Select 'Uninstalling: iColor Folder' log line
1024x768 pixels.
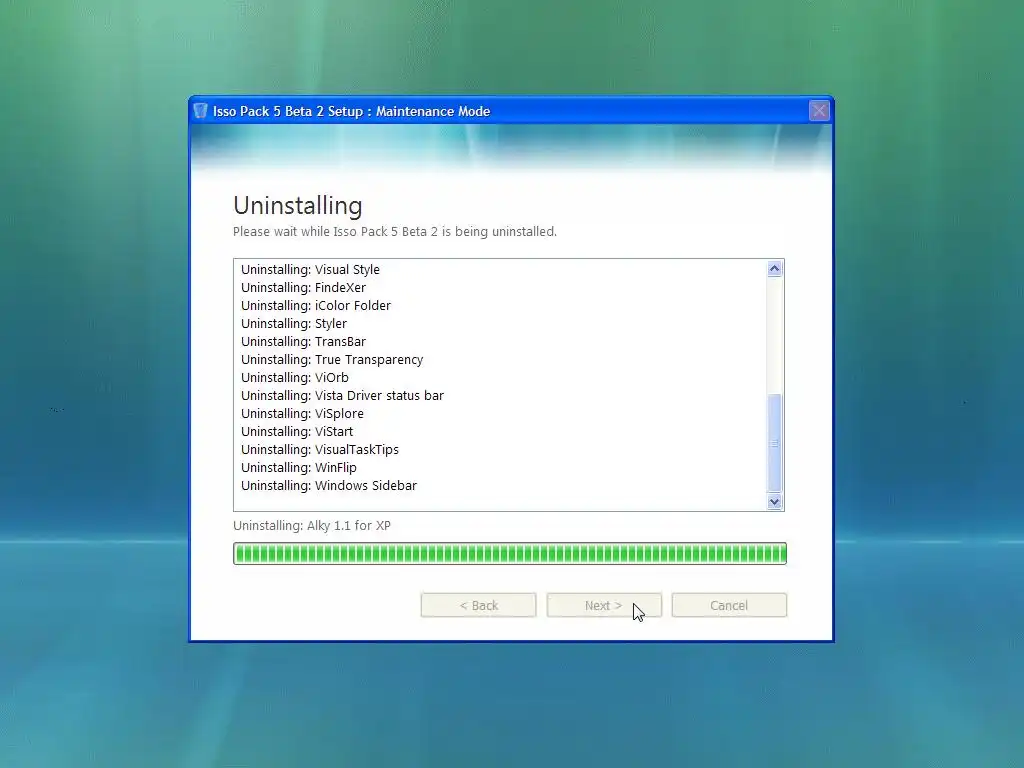pyautogui.click(x=316, y=306)
